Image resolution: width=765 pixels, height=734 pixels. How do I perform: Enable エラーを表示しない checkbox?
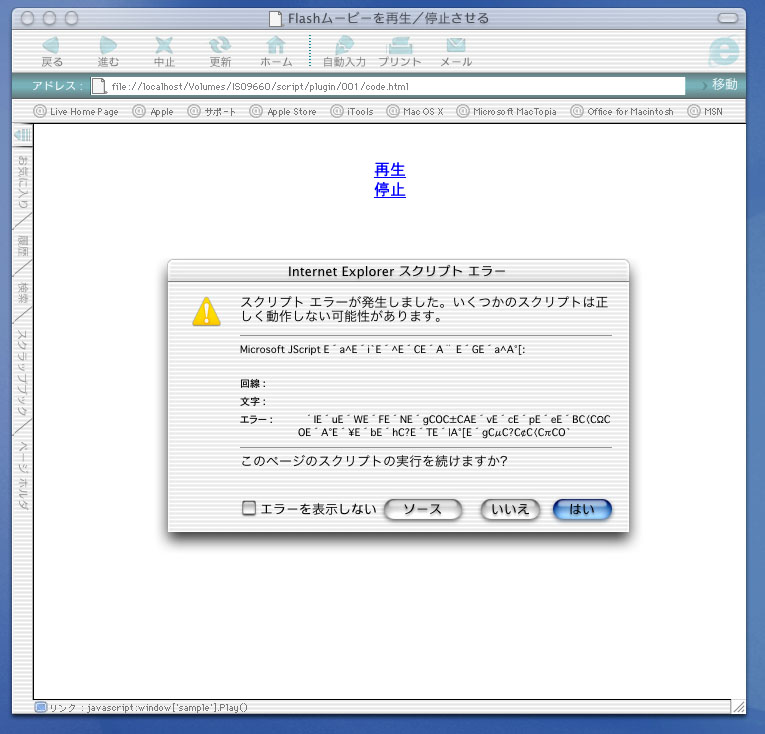[249, 508]
